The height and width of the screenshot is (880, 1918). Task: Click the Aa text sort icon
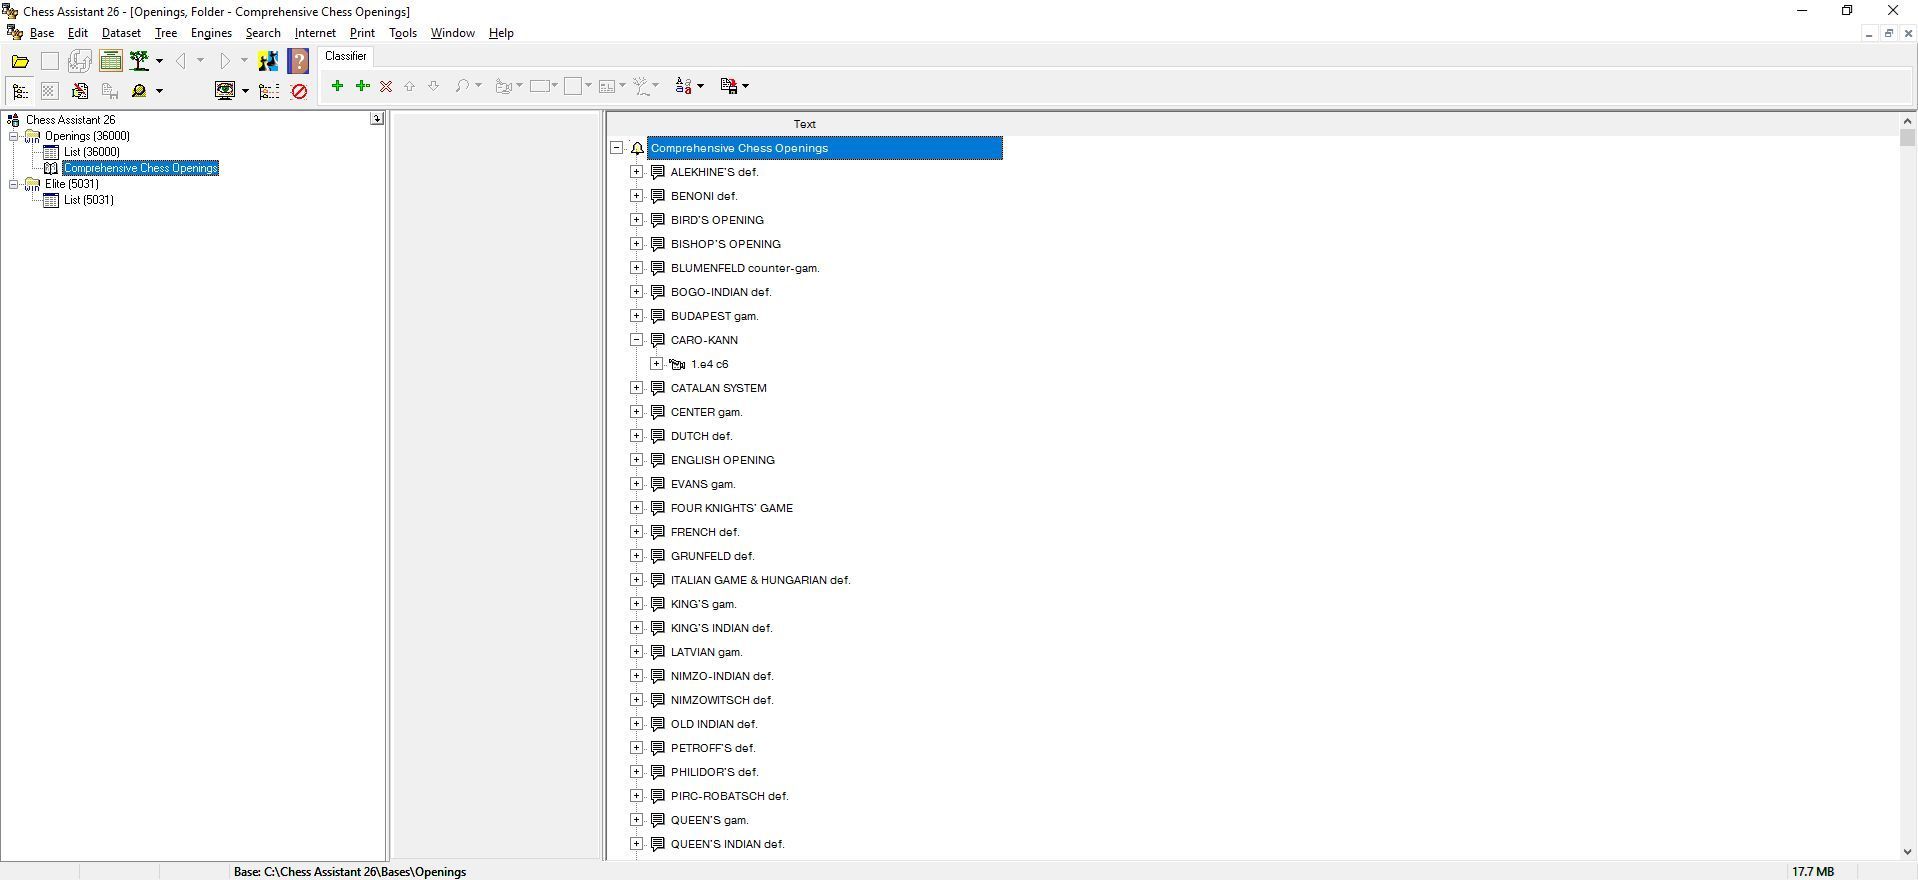(684, 86)
